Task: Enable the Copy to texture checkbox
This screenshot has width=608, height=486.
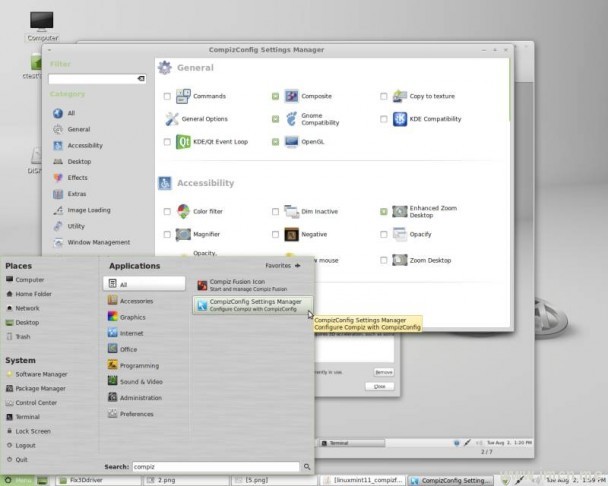Action: [x=383, y=96]
